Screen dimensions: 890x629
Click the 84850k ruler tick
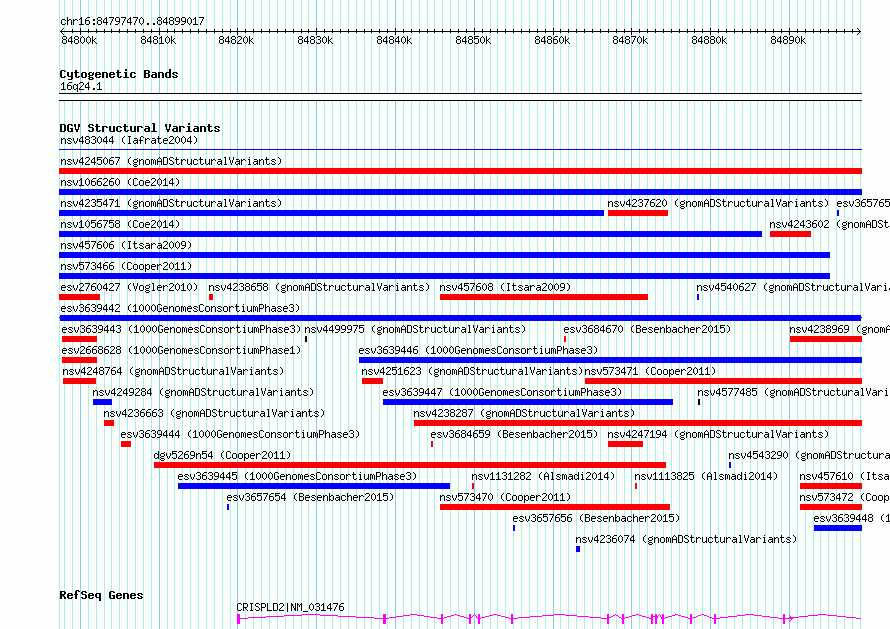473,40
